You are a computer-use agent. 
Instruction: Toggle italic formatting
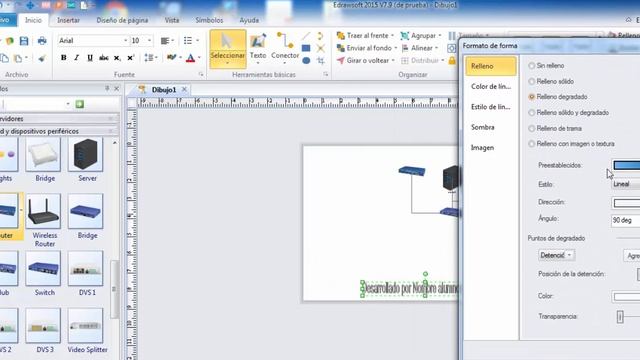[76, 58]
